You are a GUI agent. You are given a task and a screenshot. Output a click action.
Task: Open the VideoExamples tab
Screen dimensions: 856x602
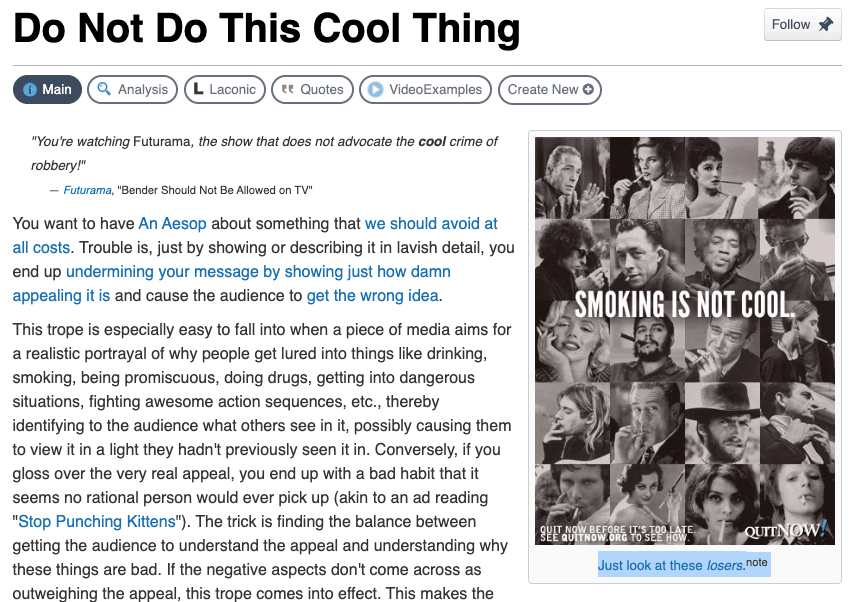[x=425, y=89]
